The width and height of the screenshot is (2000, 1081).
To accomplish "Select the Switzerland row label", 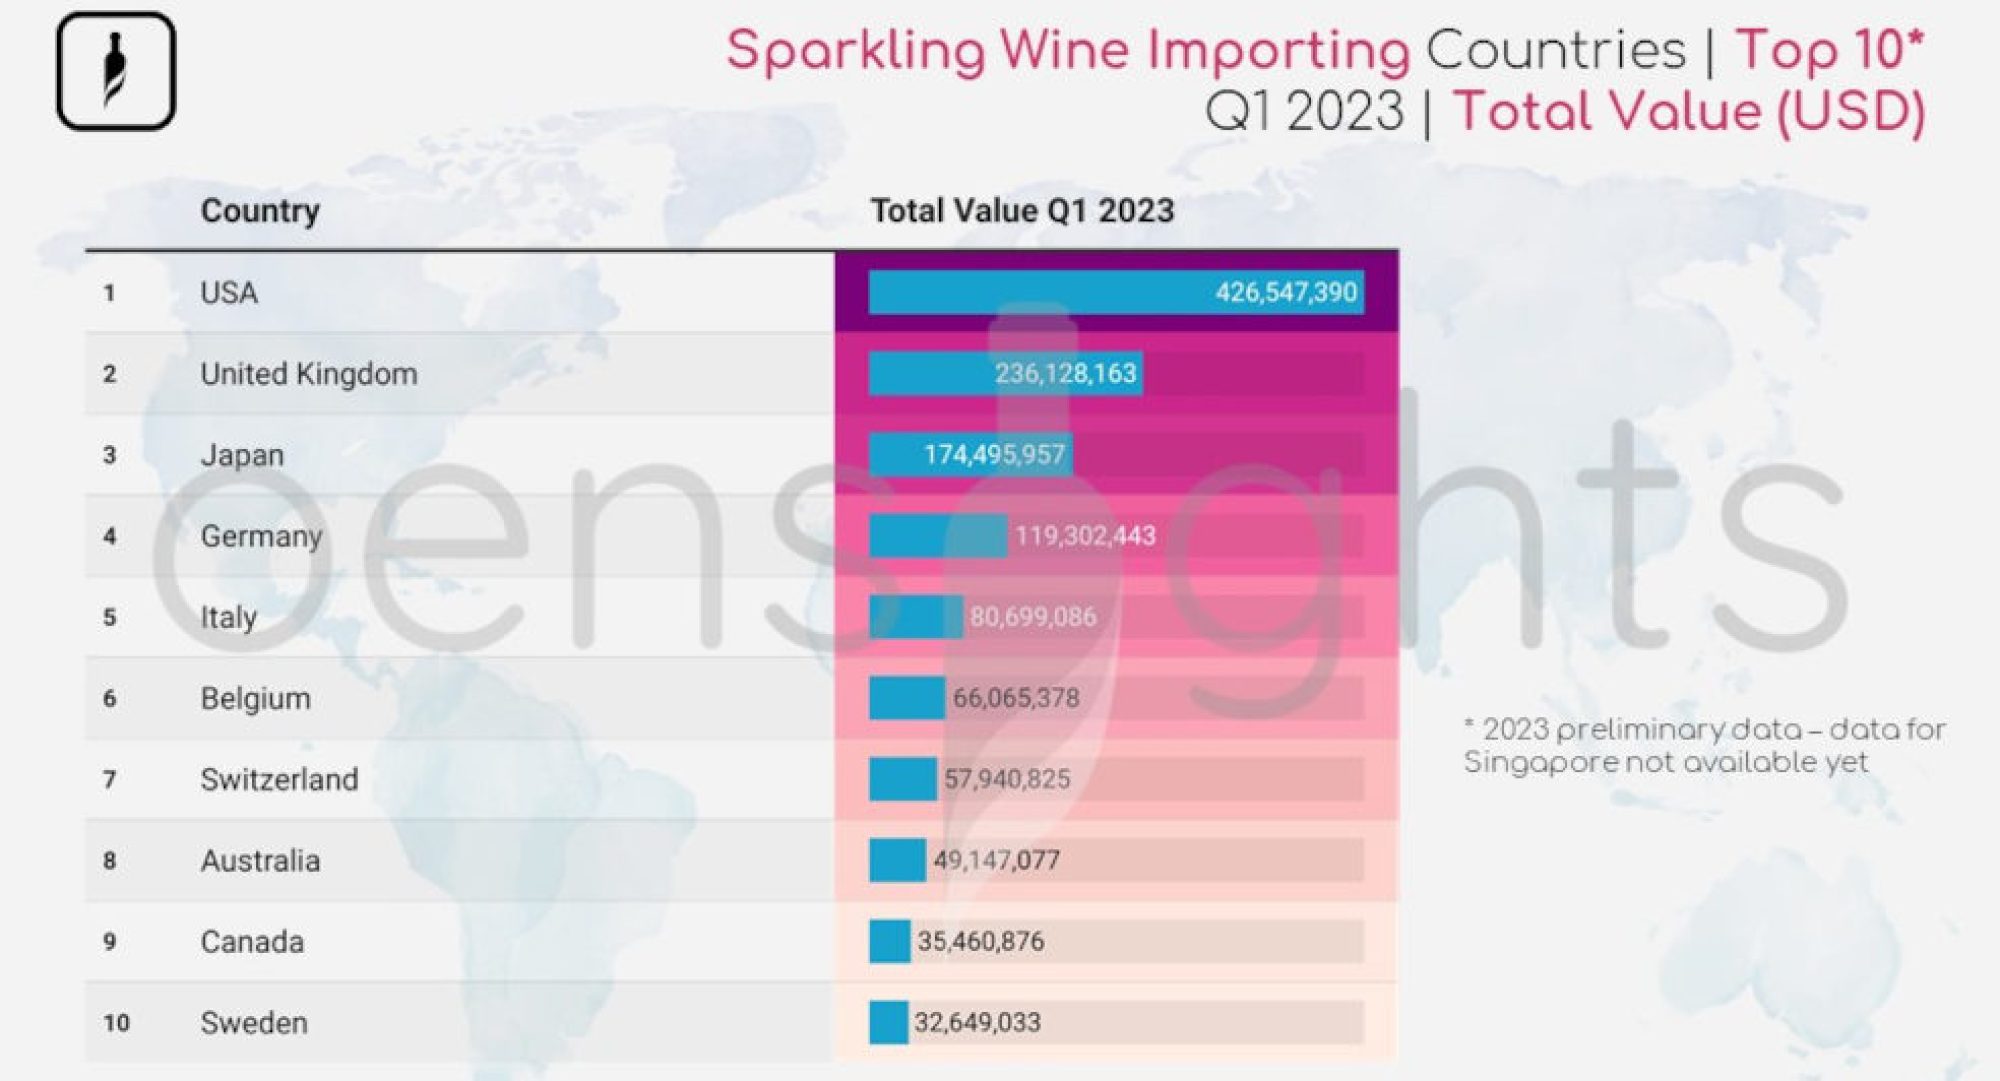I will pos(279,779).
